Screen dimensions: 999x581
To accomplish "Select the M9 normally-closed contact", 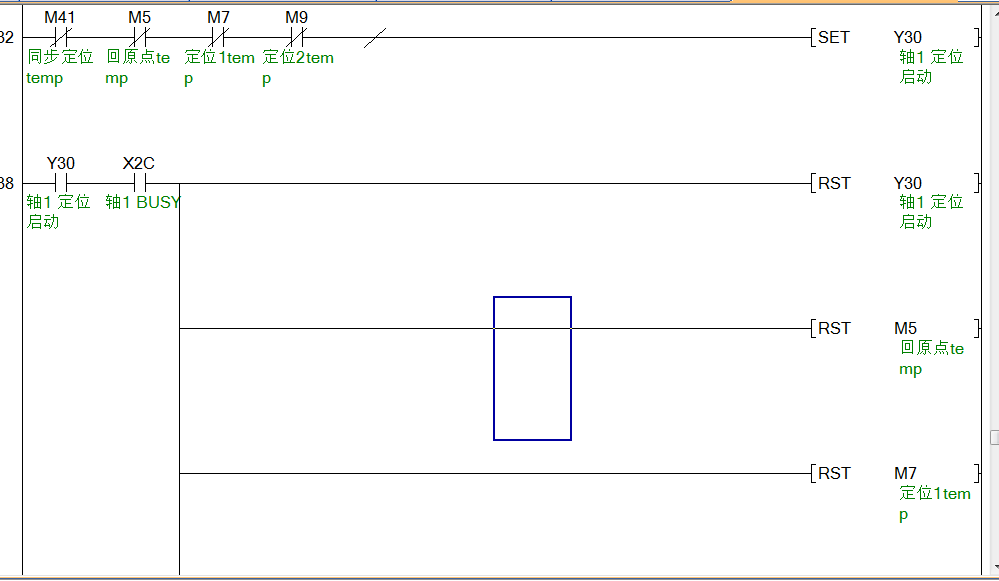I will 296,38.
